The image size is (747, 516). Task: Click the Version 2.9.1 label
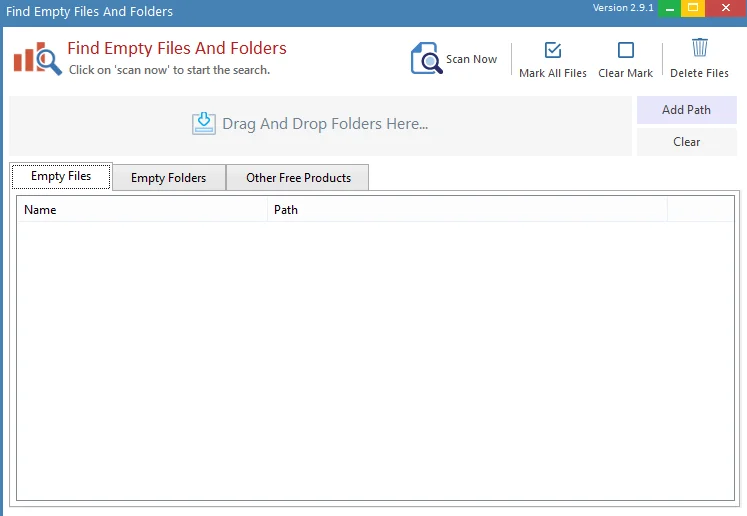(623, 8)
